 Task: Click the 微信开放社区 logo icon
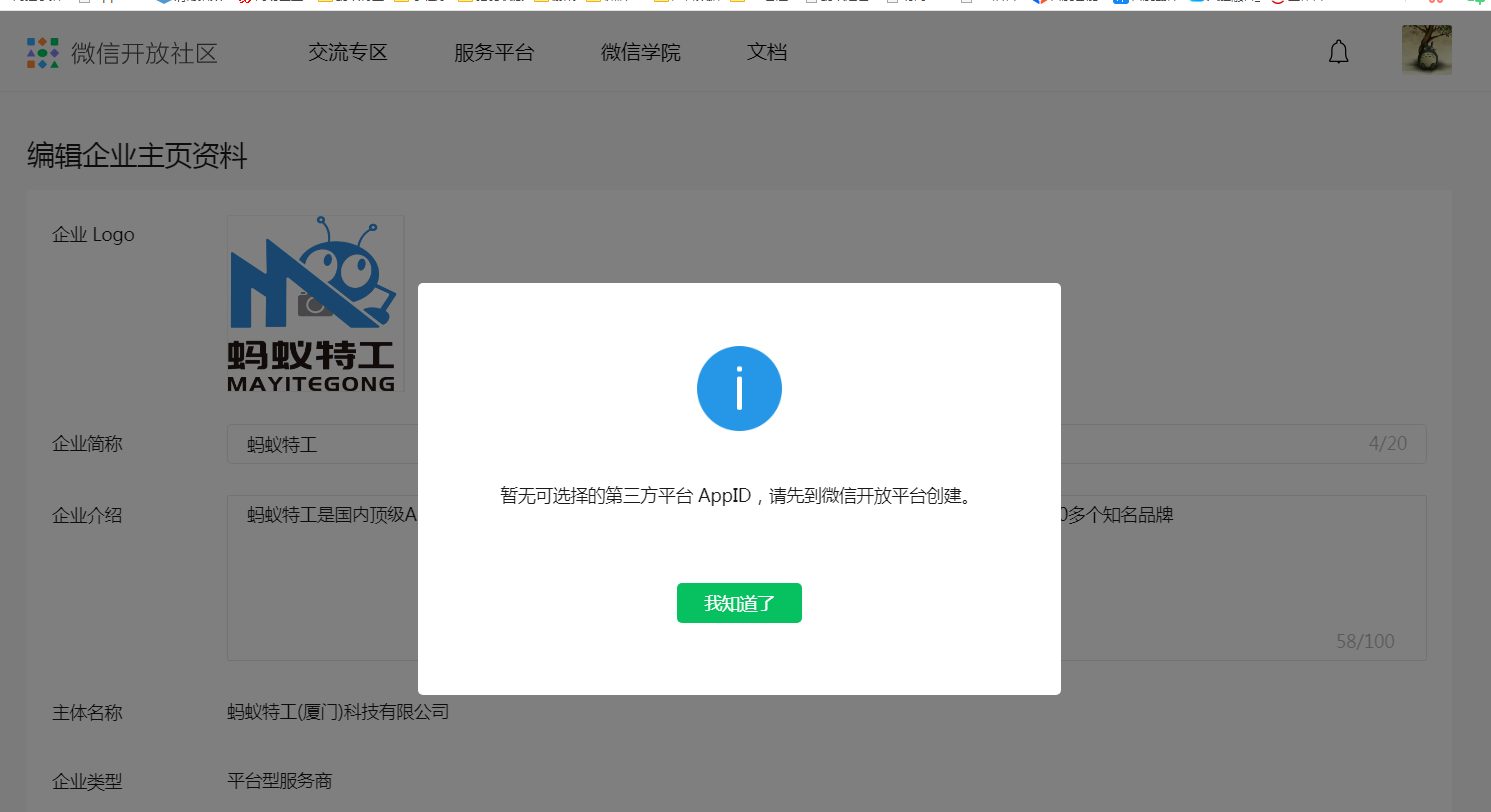[x=43, y=52]
